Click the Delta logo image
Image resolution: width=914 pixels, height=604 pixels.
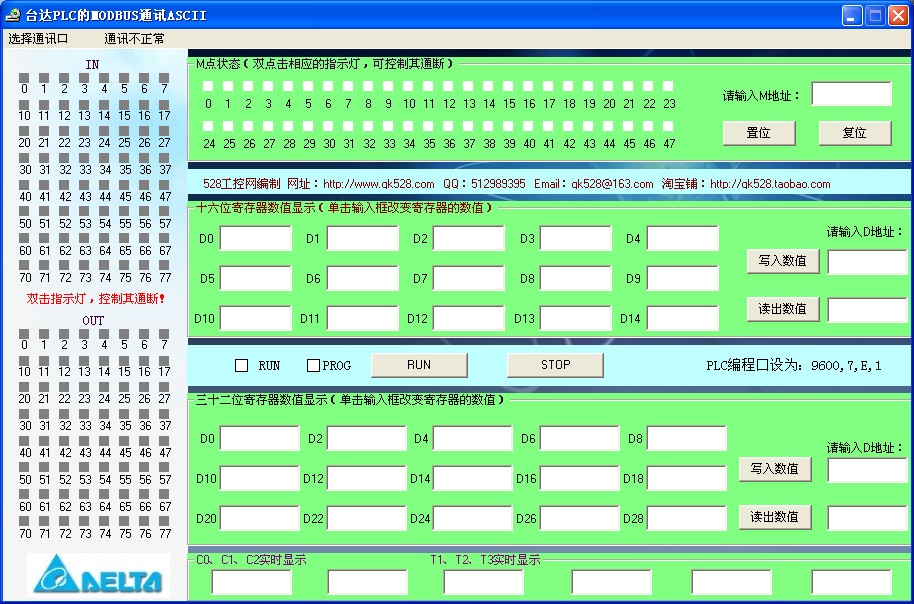coord(98,577)
